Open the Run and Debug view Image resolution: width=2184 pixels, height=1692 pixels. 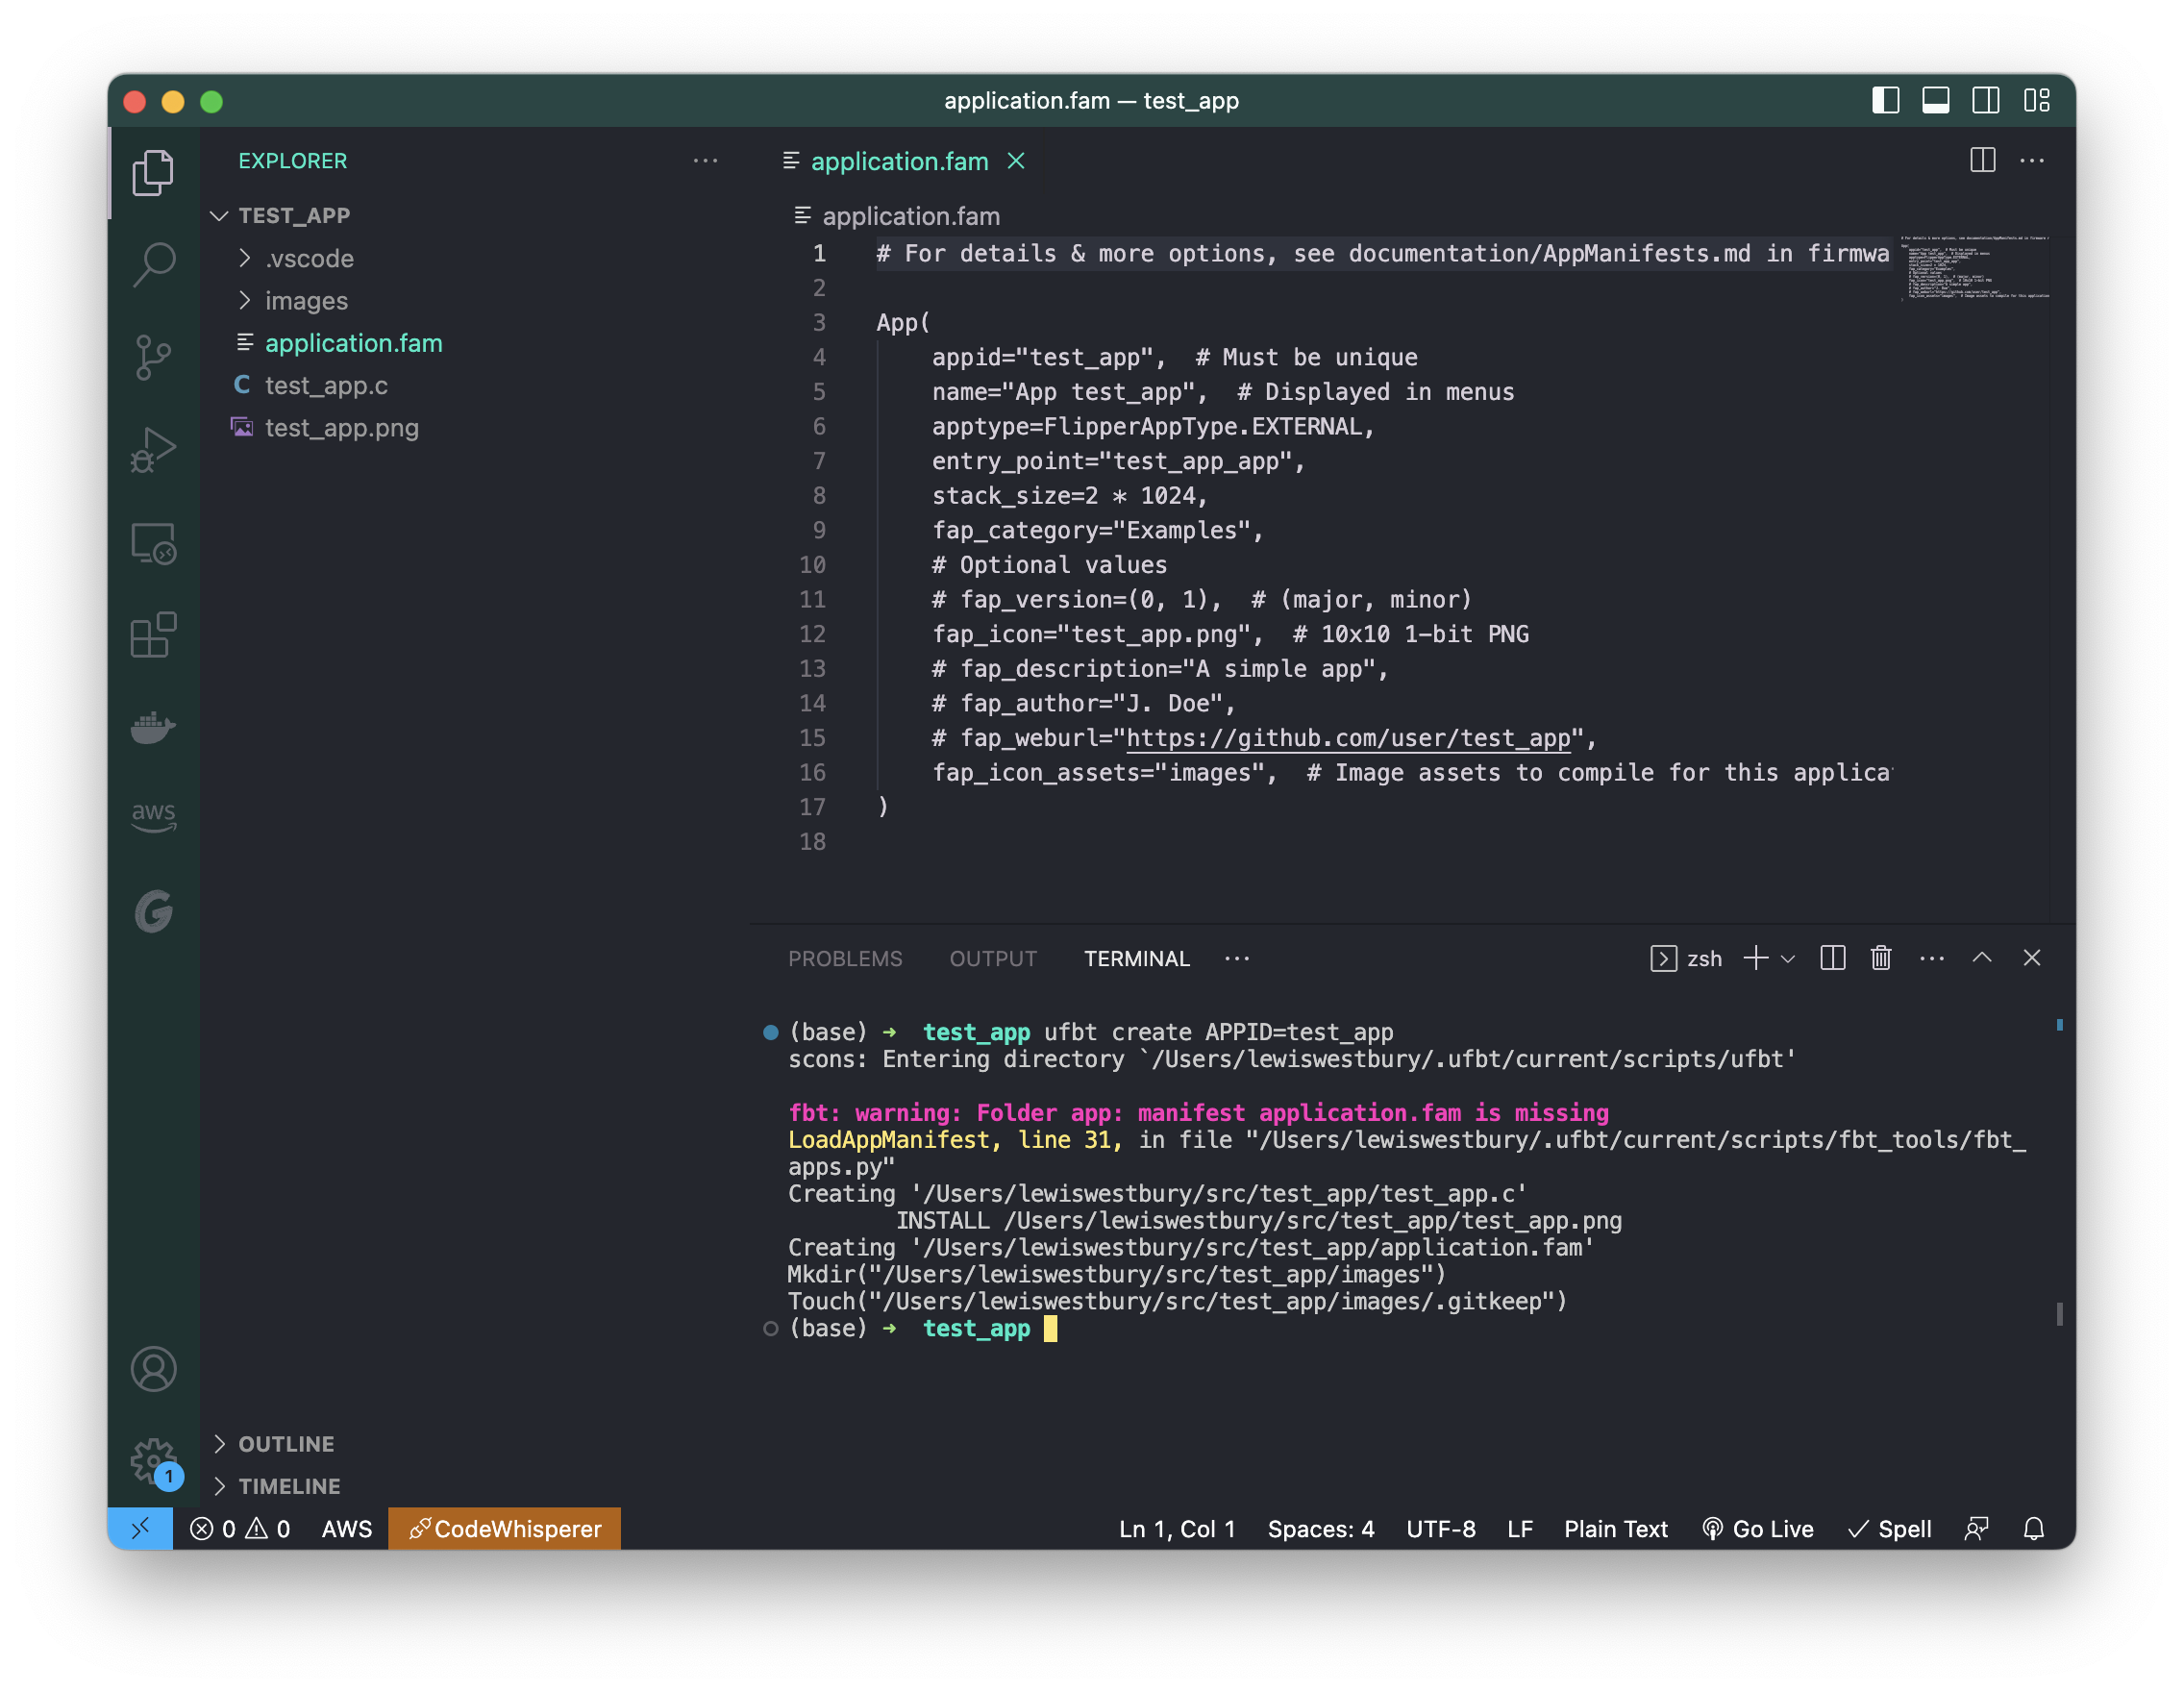click(153, 450)
